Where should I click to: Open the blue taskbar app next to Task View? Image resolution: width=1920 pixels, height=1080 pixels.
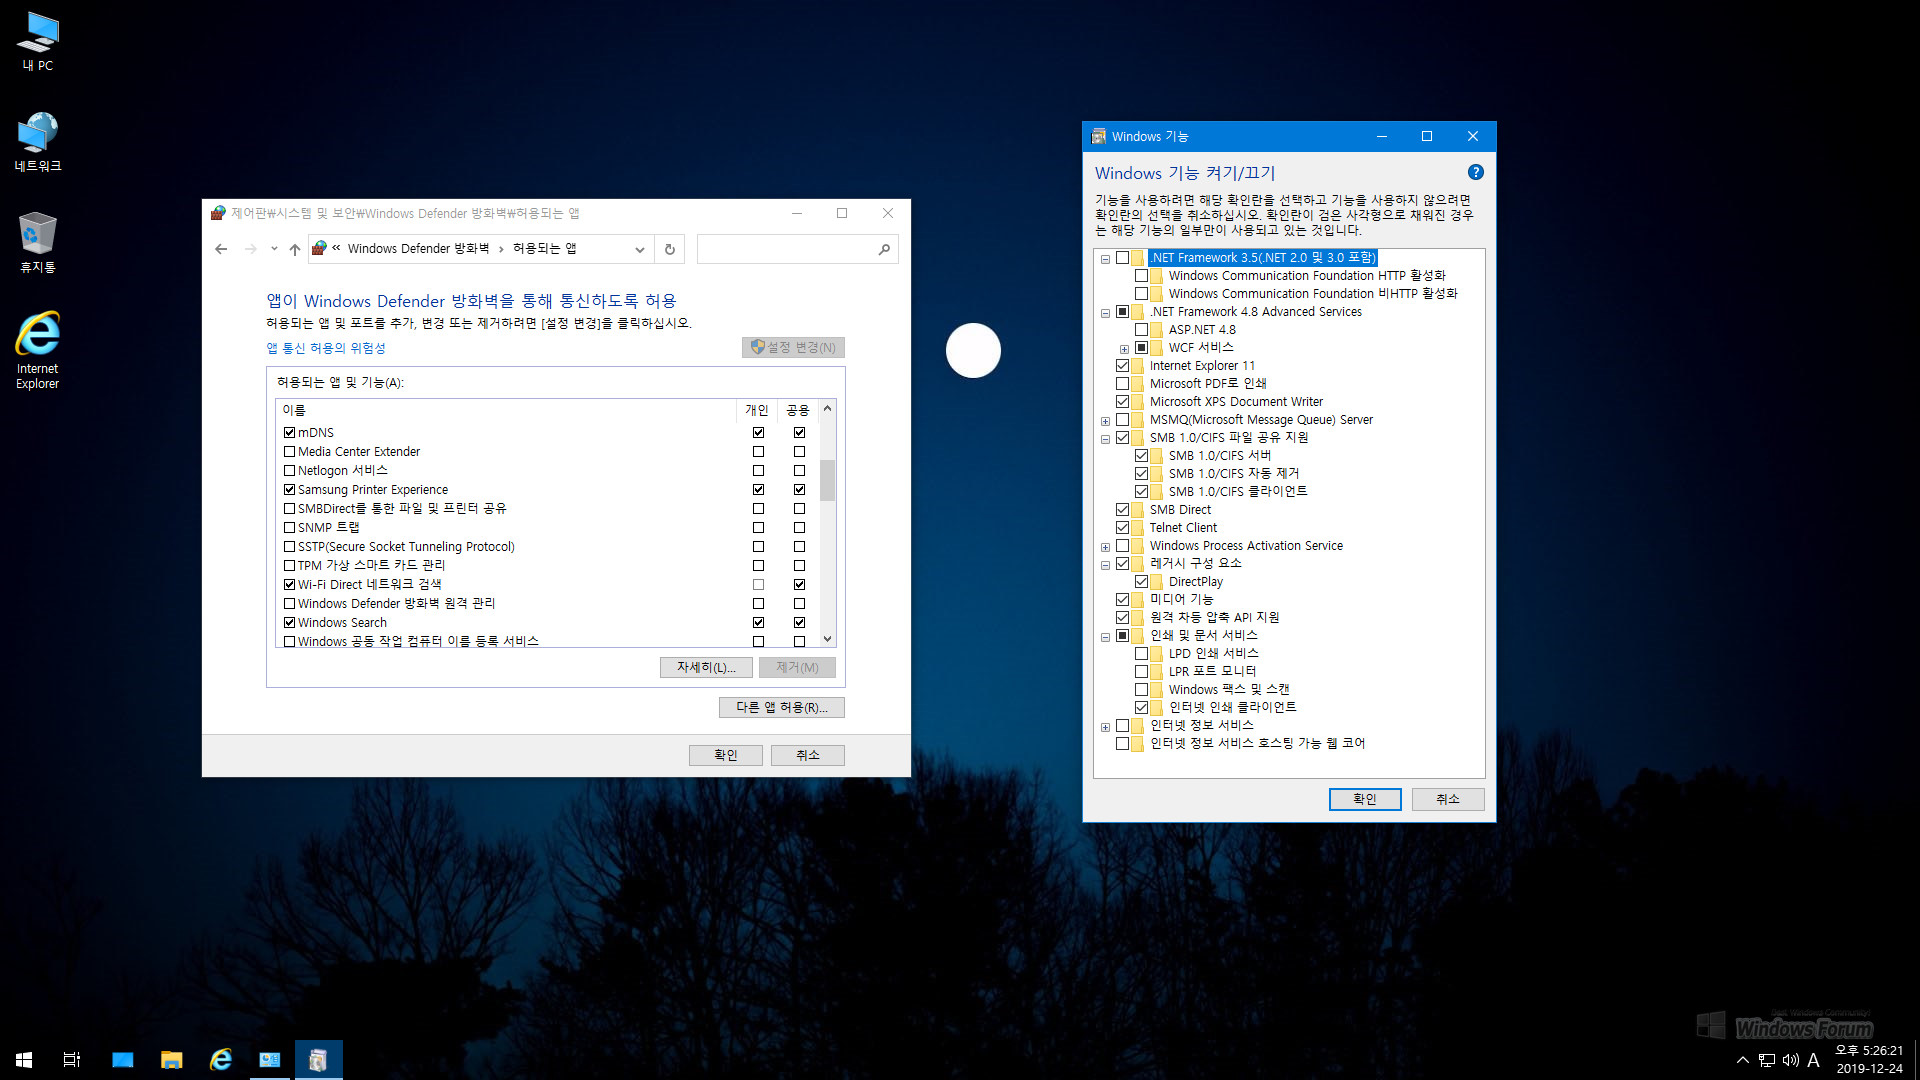(123, 1059)
